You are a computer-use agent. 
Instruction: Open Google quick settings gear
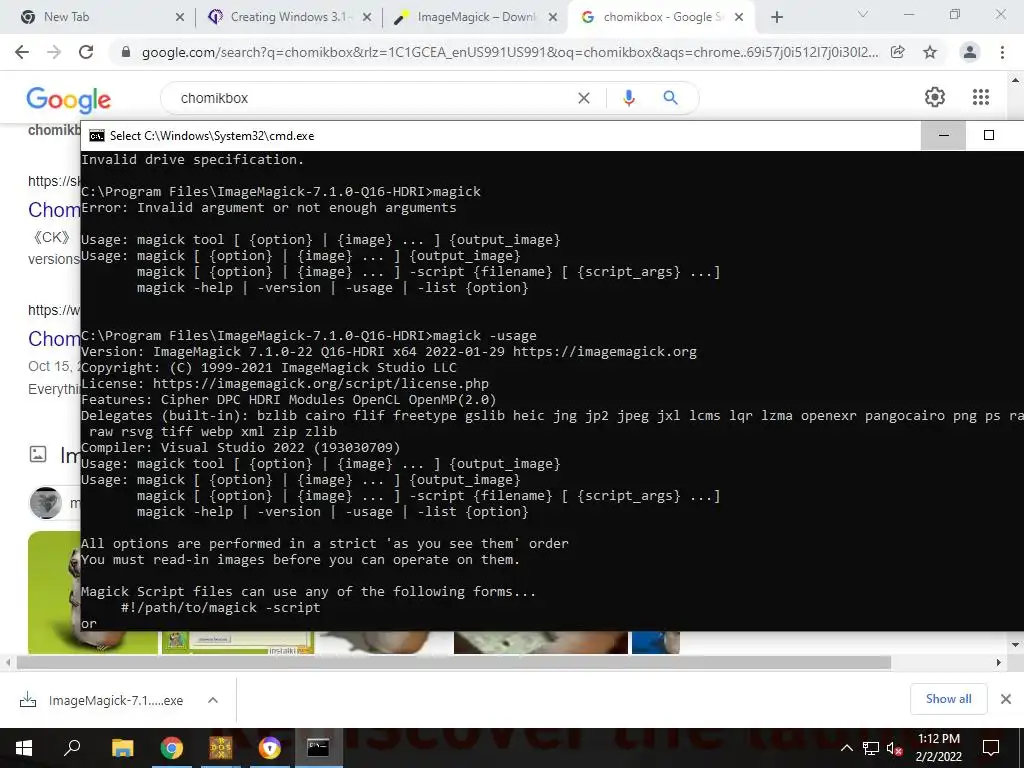935,97
